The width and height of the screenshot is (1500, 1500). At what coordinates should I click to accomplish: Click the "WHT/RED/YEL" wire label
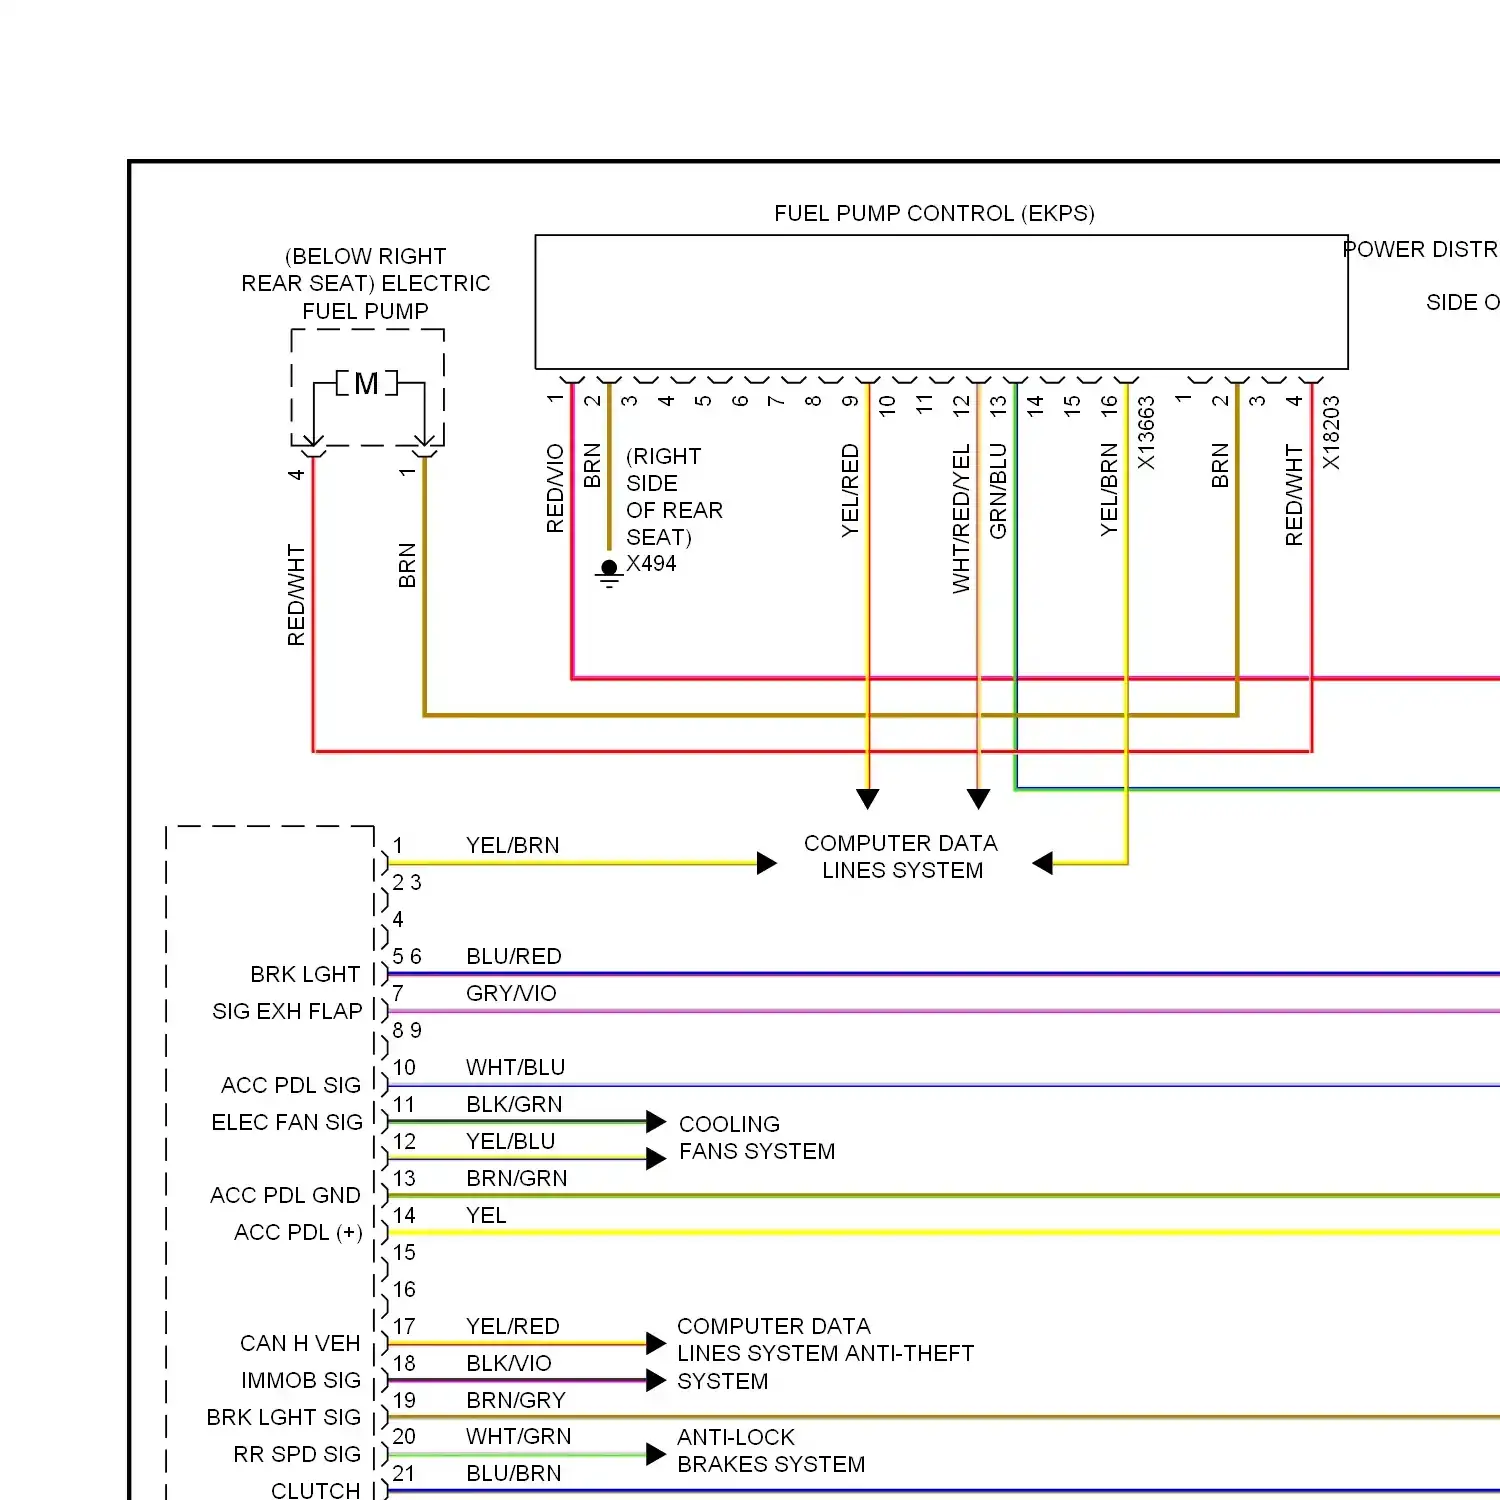pyautogui.click(x=961, y=519)
